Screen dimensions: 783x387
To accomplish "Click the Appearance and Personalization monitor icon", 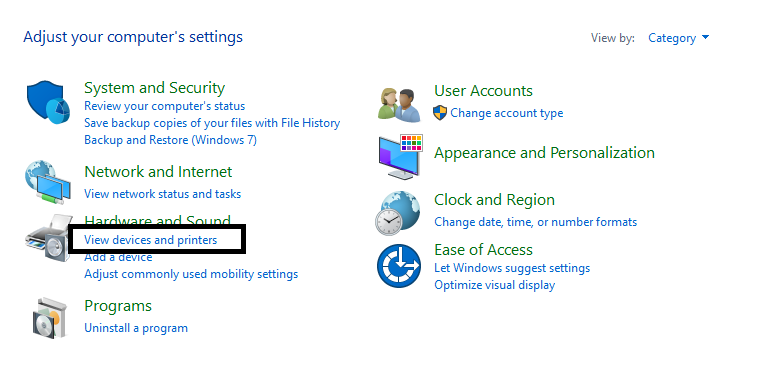I will [400, 157].
